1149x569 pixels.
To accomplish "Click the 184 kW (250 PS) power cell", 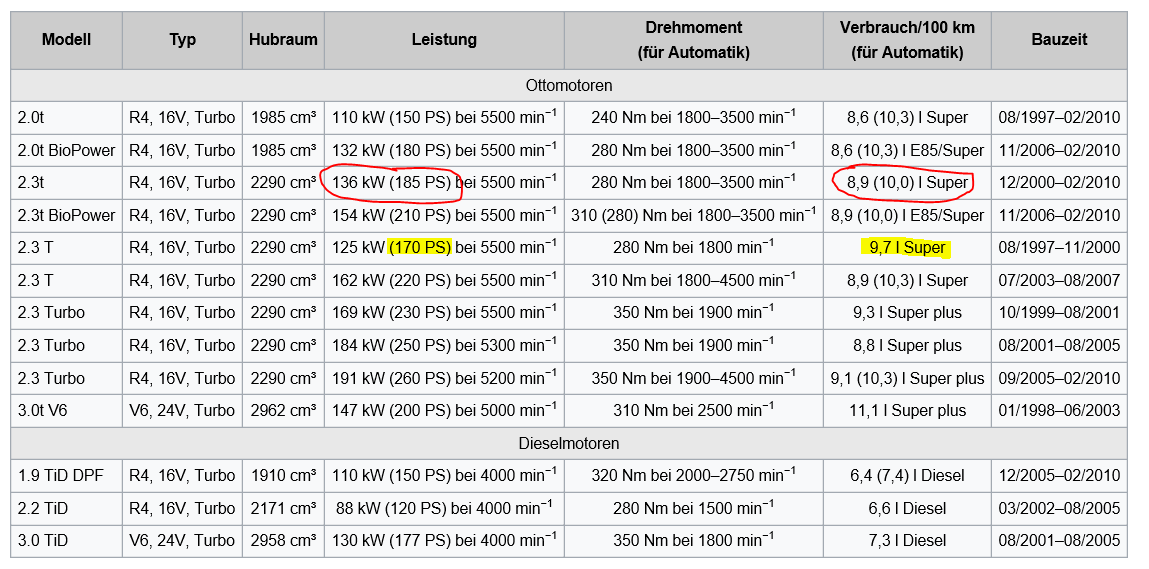I will [x=444, y=345].
